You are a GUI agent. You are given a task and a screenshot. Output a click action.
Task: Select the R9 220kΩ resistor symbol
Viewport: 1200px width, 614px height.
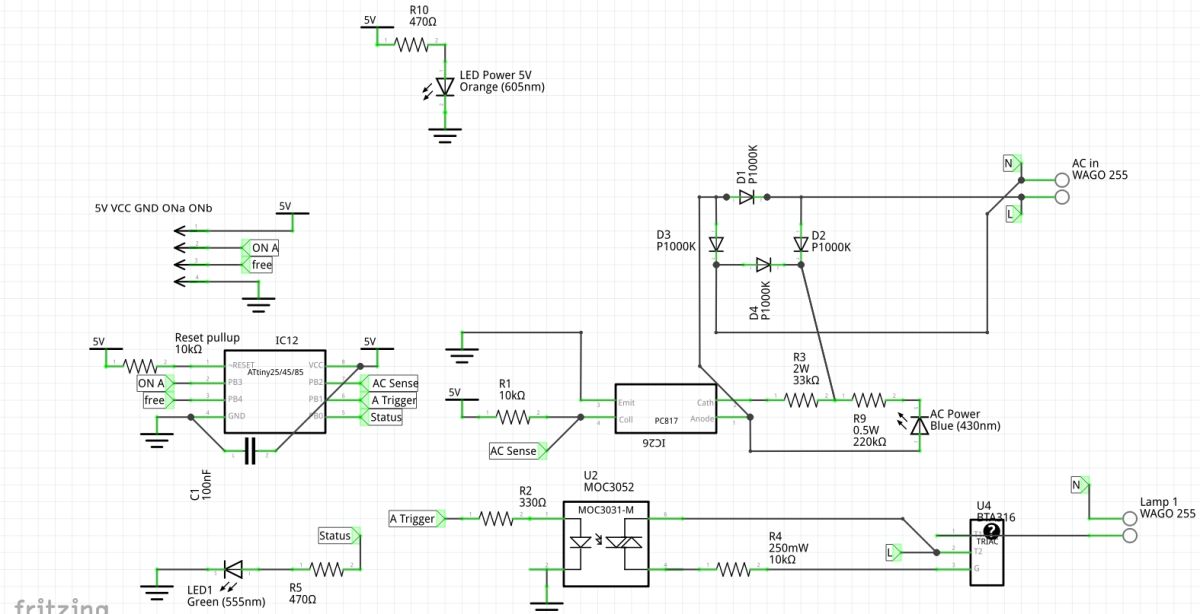868,400
